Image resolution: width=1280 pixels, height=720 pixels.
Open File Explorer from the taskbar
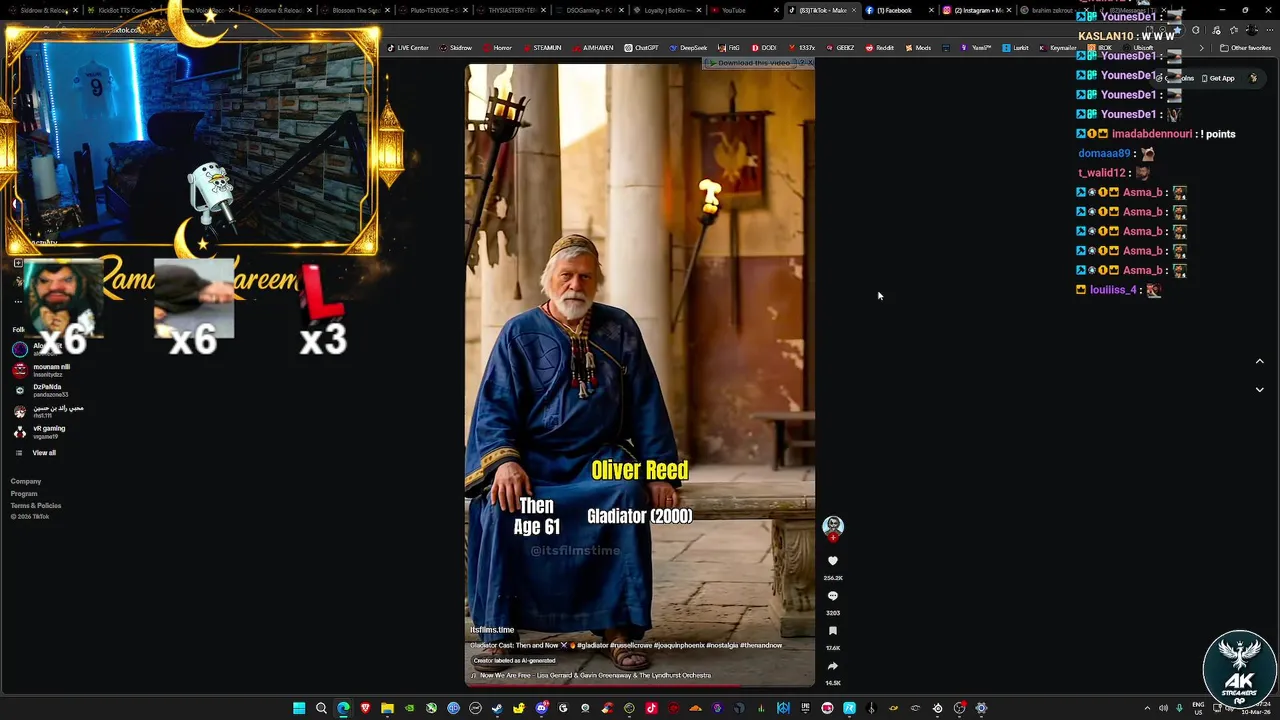click(x=387, y=708)
